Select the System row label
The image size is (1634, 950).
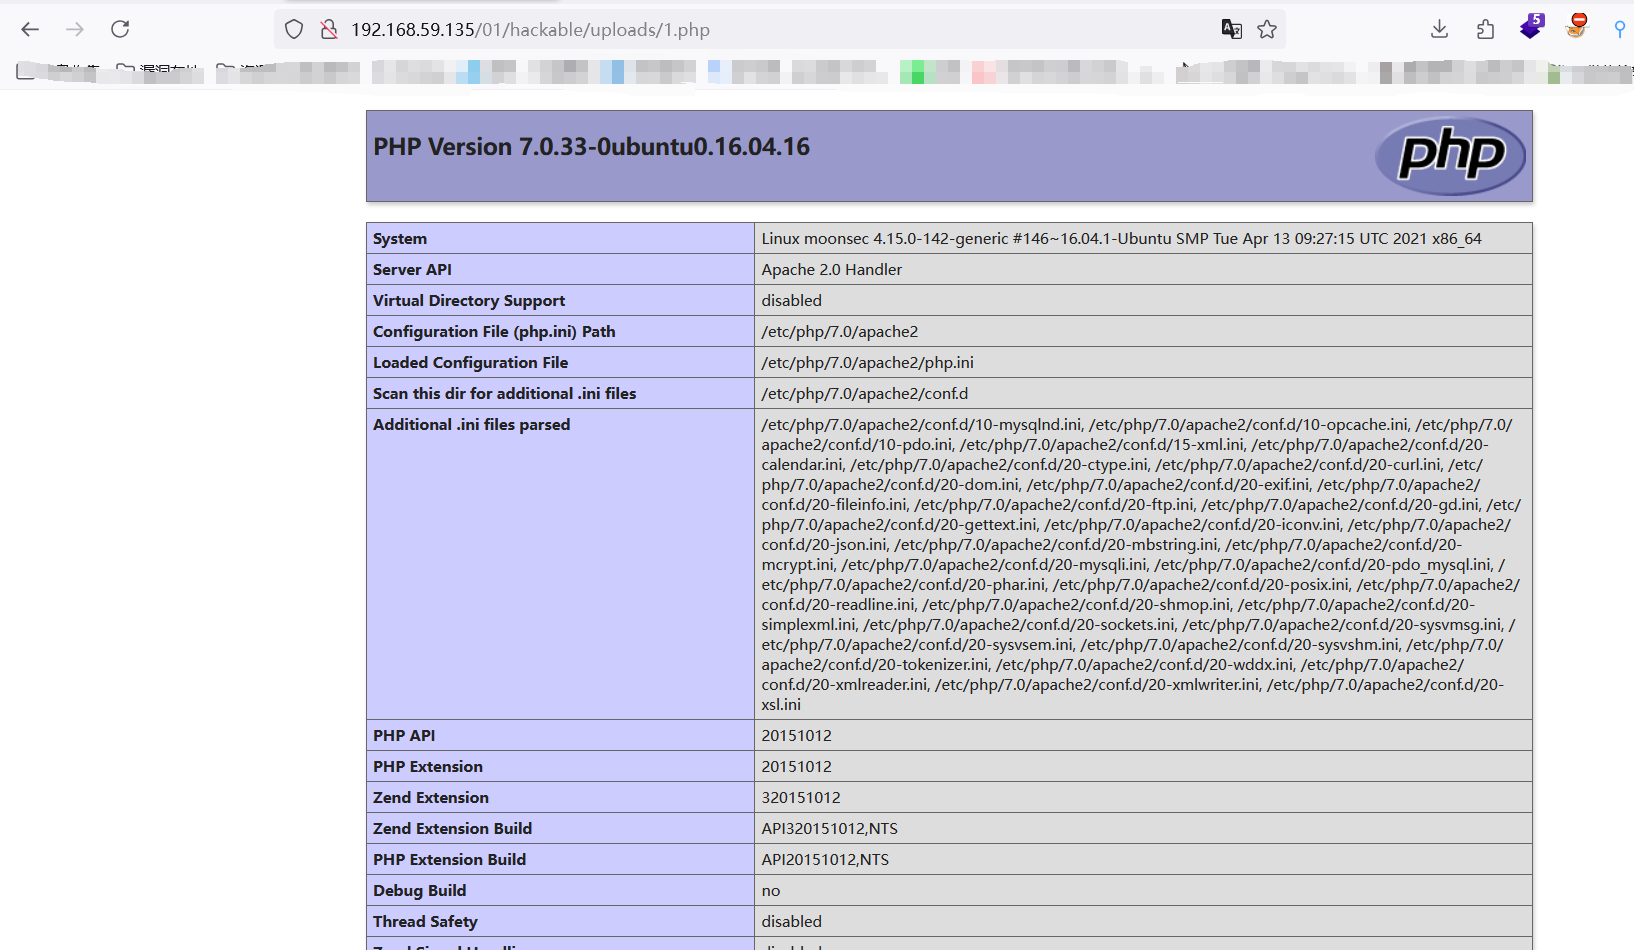click(400, 238)
